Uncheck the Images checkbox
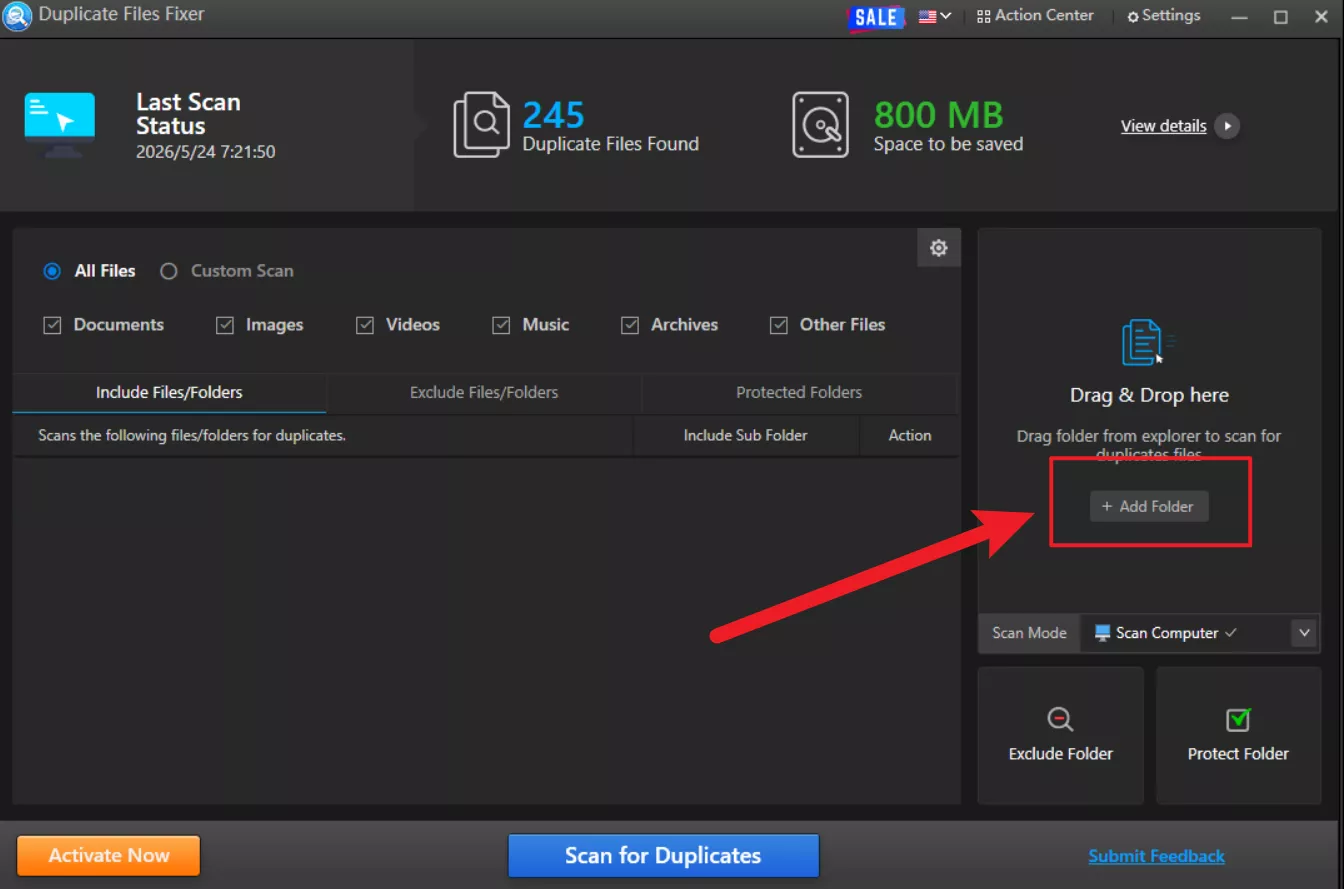 (225, 325)
